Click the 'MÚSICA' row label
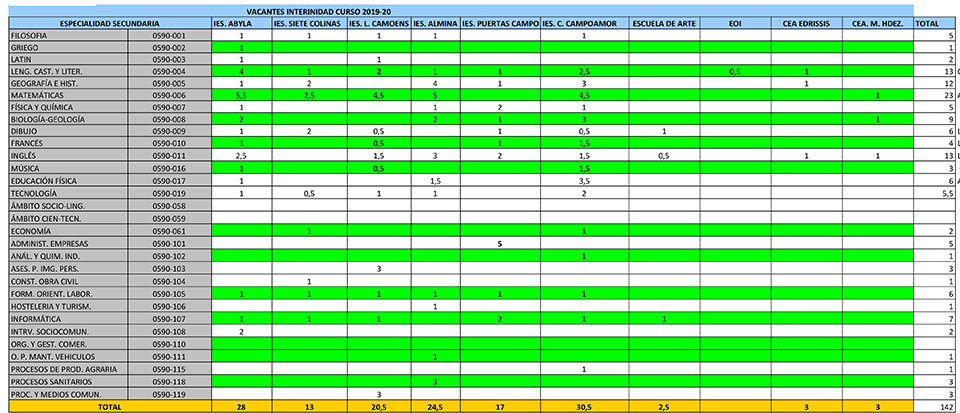This screenshot has height=413, width=960. [69, 168]
